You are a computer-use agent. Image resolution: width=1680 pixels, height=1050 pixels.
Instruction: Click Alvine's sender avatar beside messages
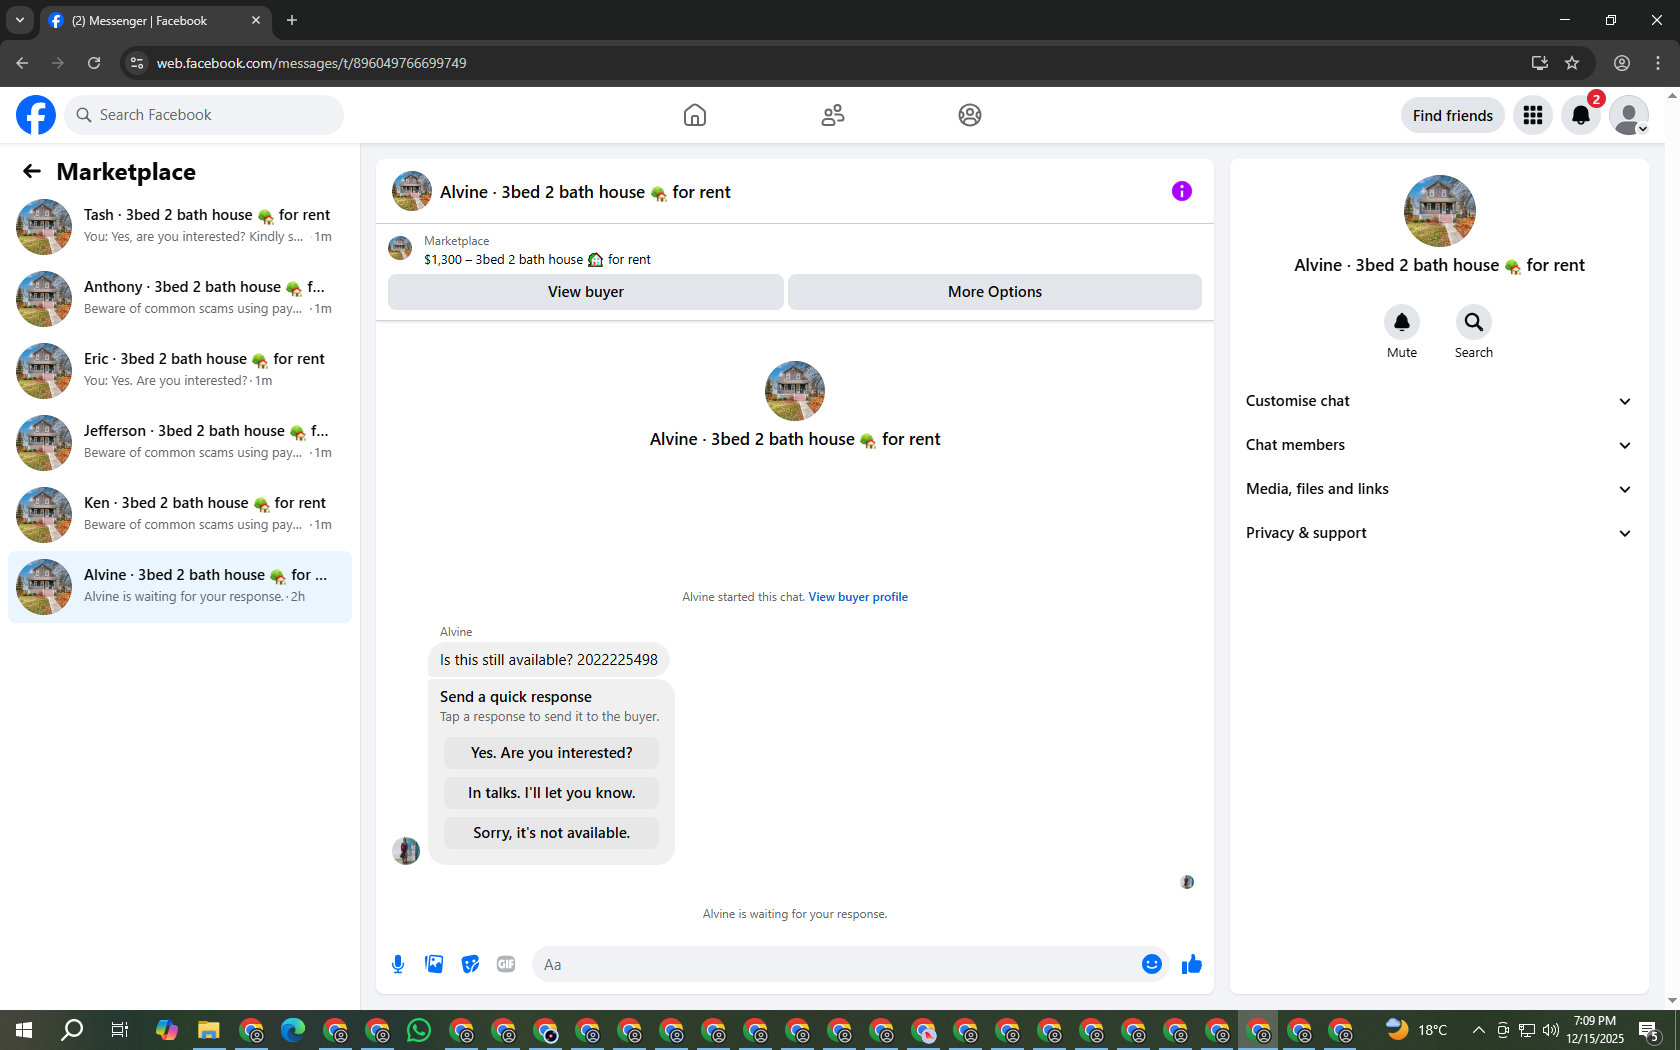[x=406, y=851]
